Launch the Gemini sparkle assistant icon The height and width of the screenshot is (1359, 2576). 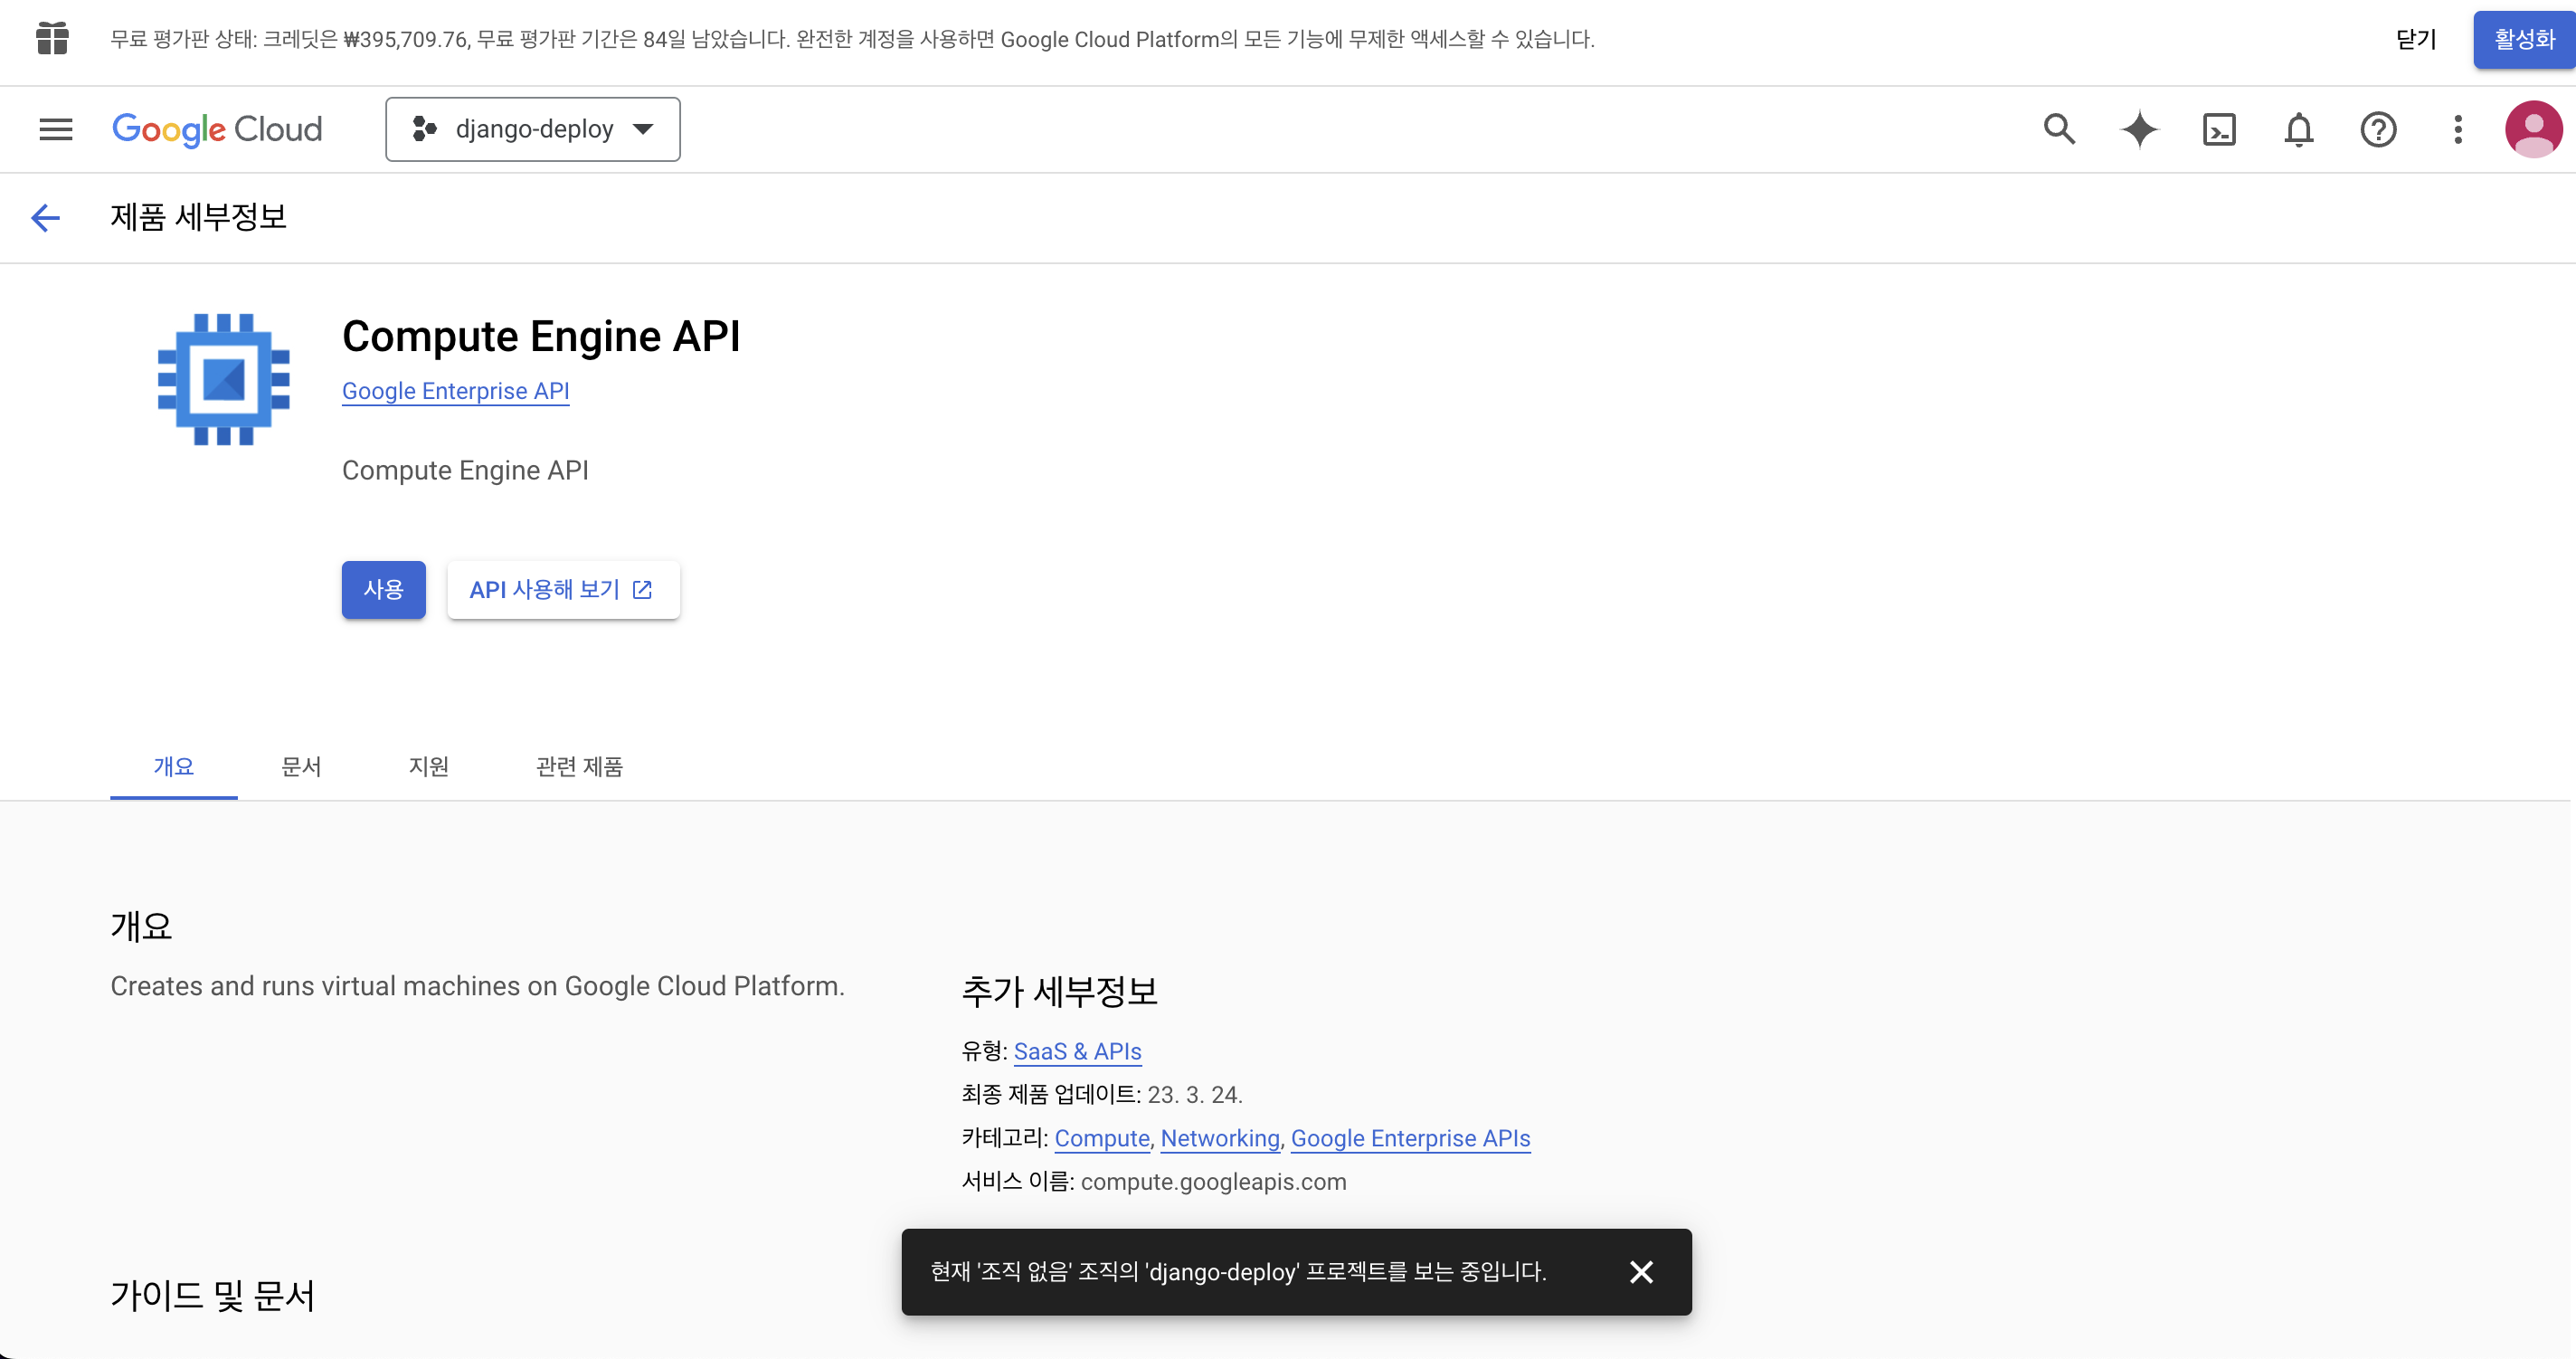tap(2139, 129)
